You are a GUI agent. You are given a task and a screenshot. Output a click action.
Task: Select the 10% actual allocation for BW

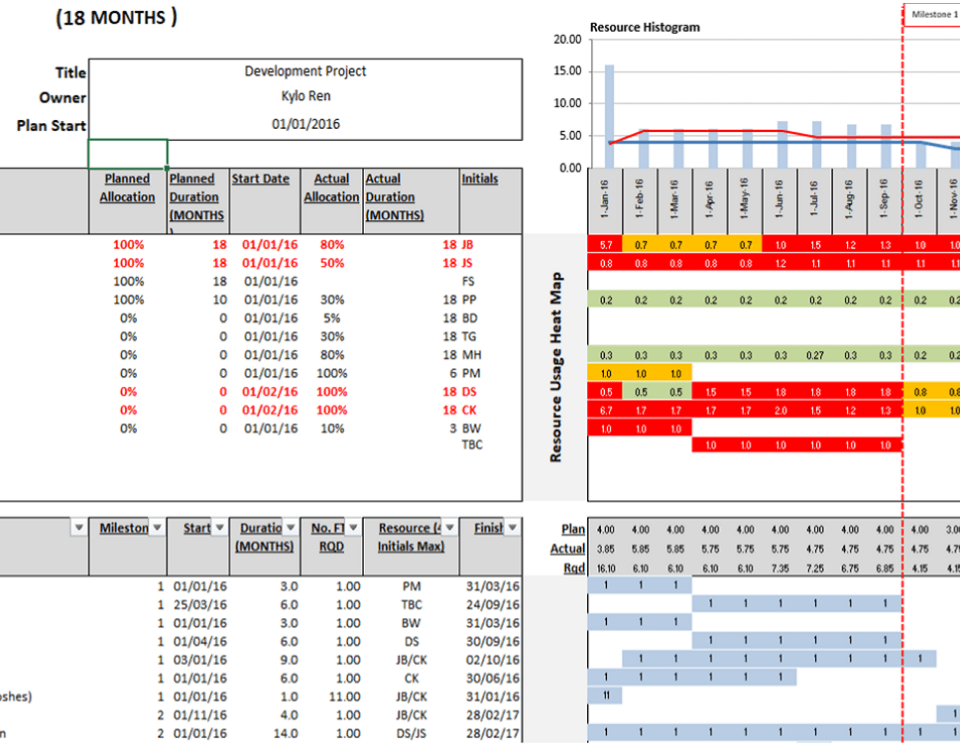click(332, 429)
